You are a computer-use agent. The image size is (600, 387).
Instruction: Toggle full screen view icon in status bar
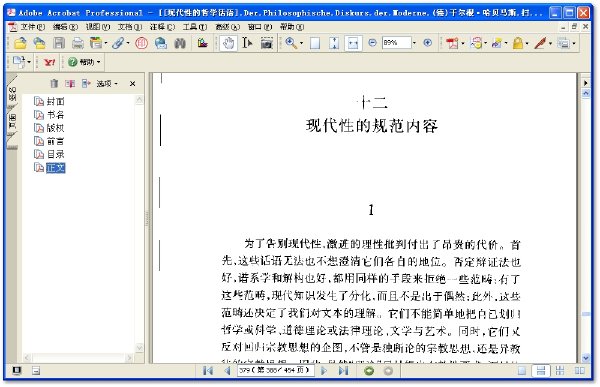[x=17, y=371]
